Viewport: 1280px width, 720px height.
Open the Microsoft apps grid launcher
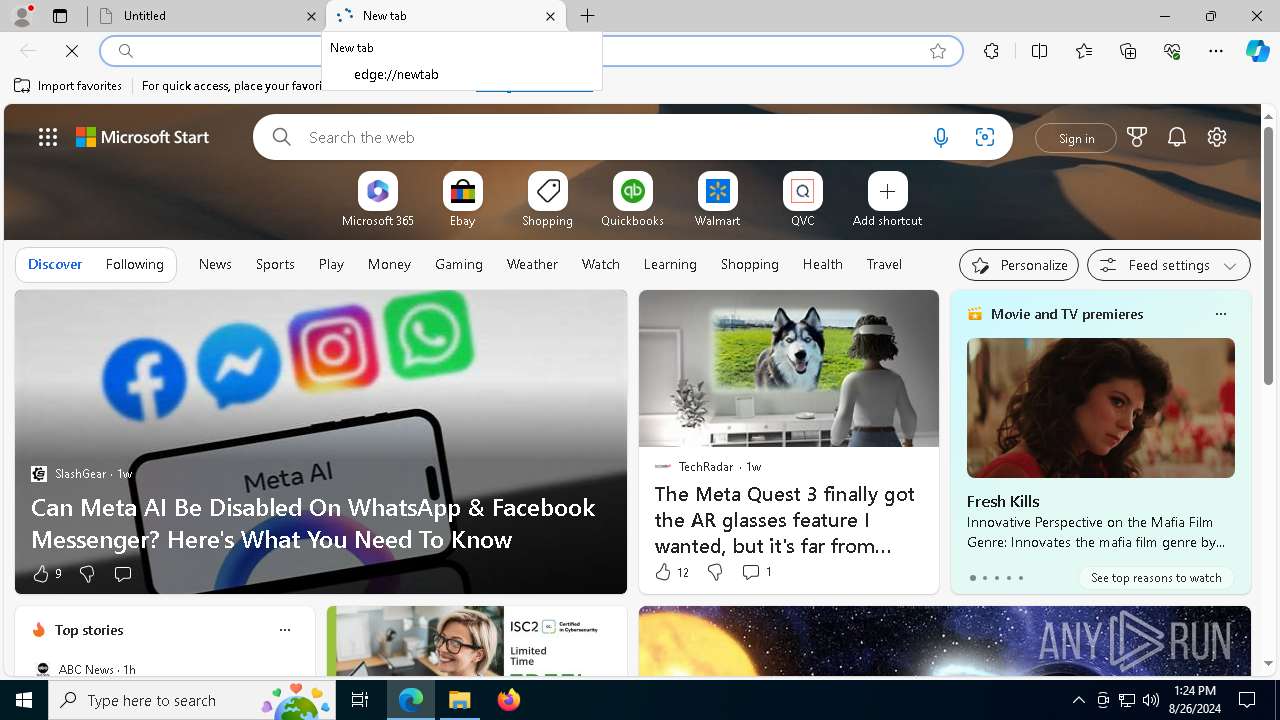[48, 138]
